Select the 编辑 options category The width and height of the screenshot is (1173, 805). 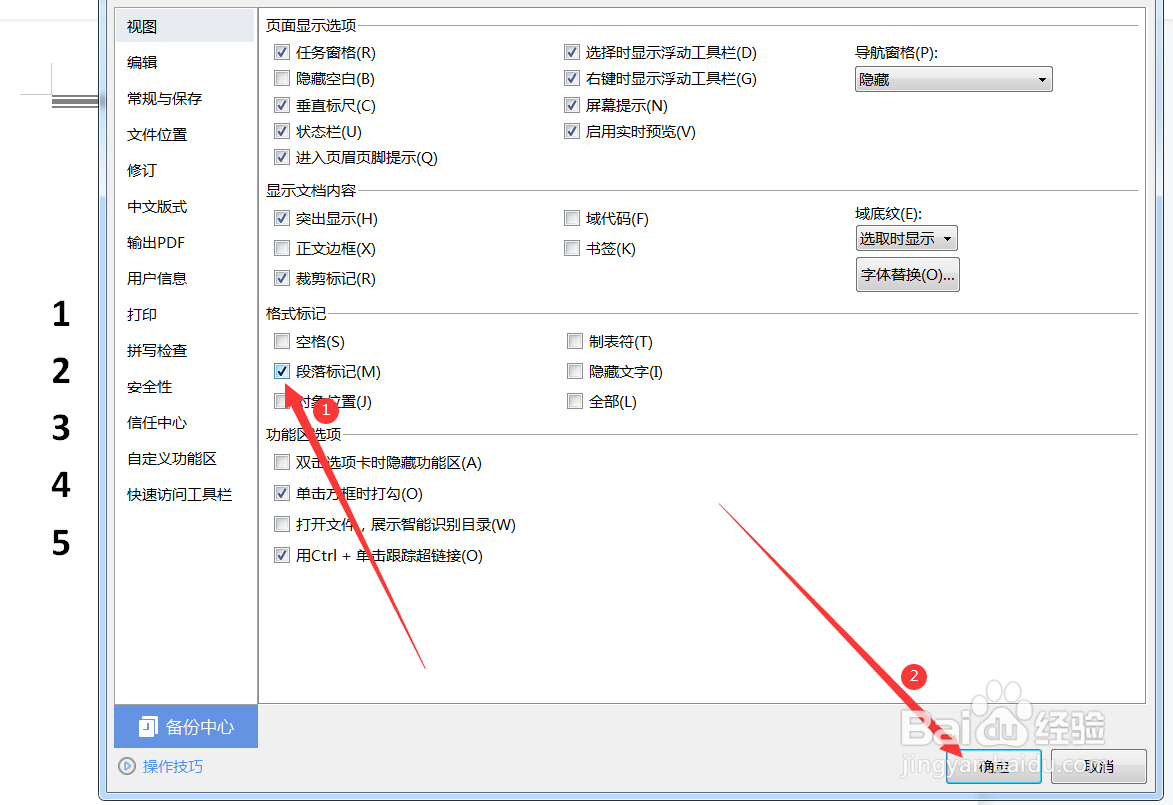[142, 62]
